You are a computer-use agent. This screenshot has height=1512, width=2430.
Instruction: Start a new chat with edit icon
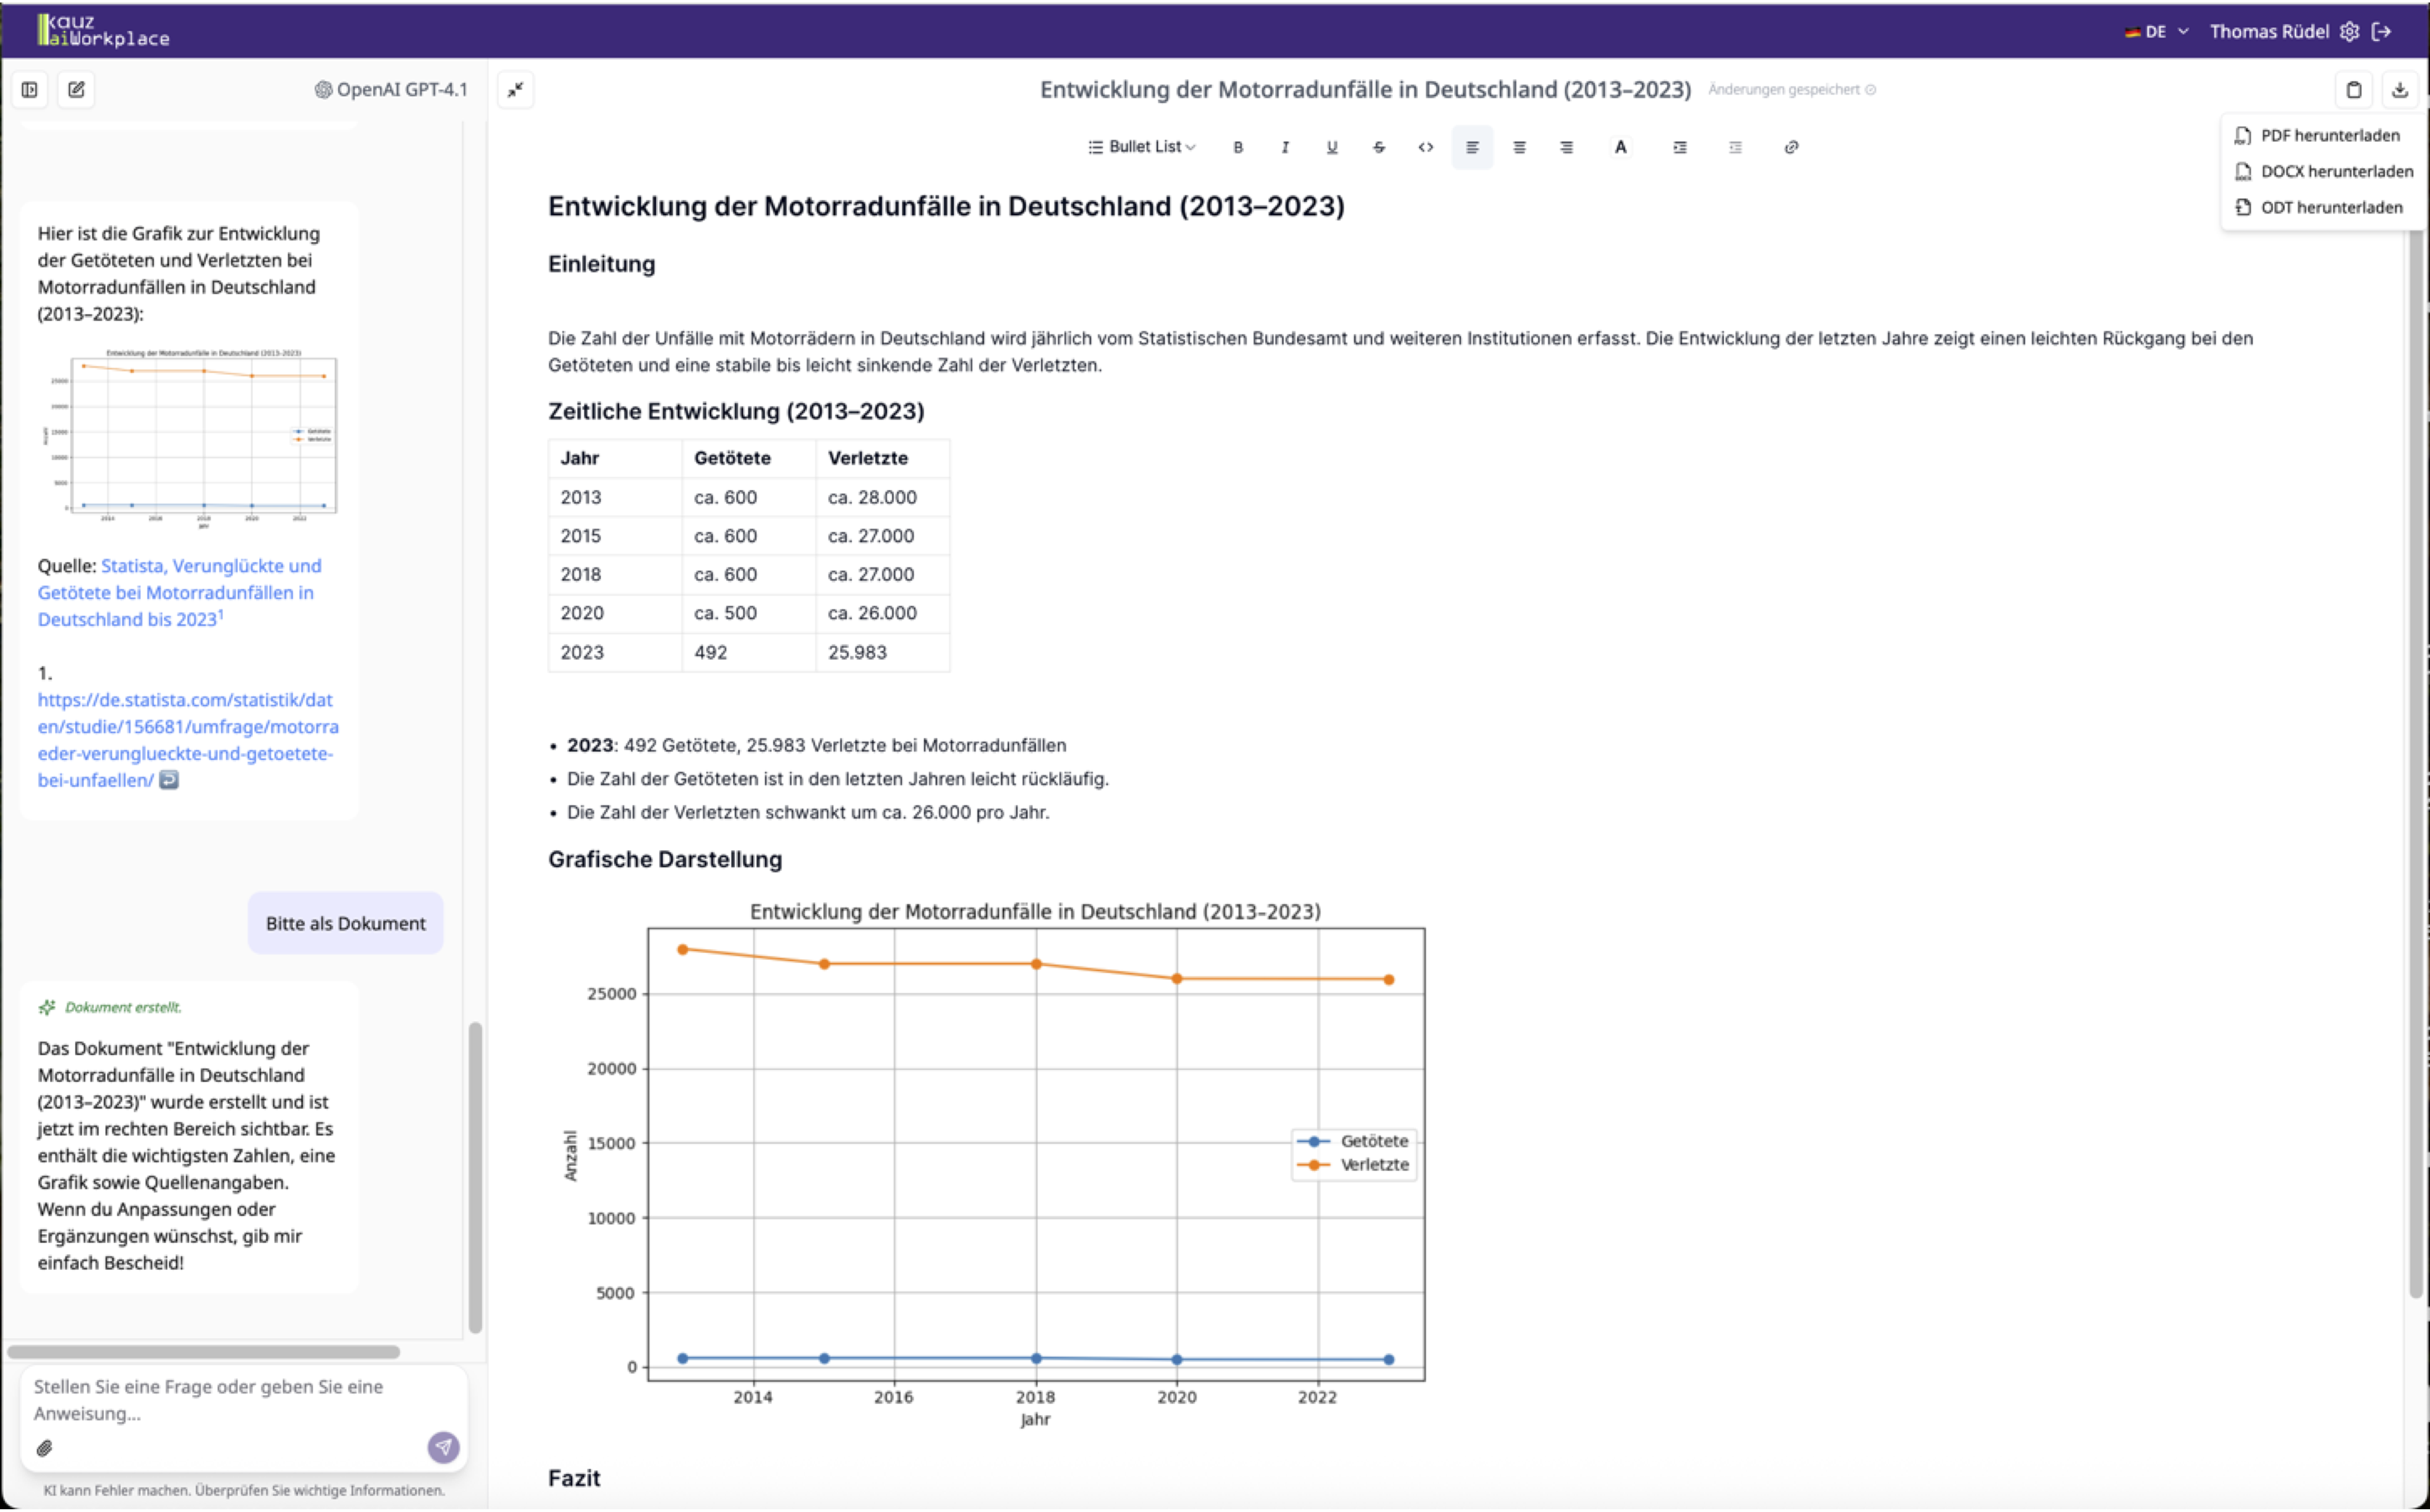pos(76,90)
